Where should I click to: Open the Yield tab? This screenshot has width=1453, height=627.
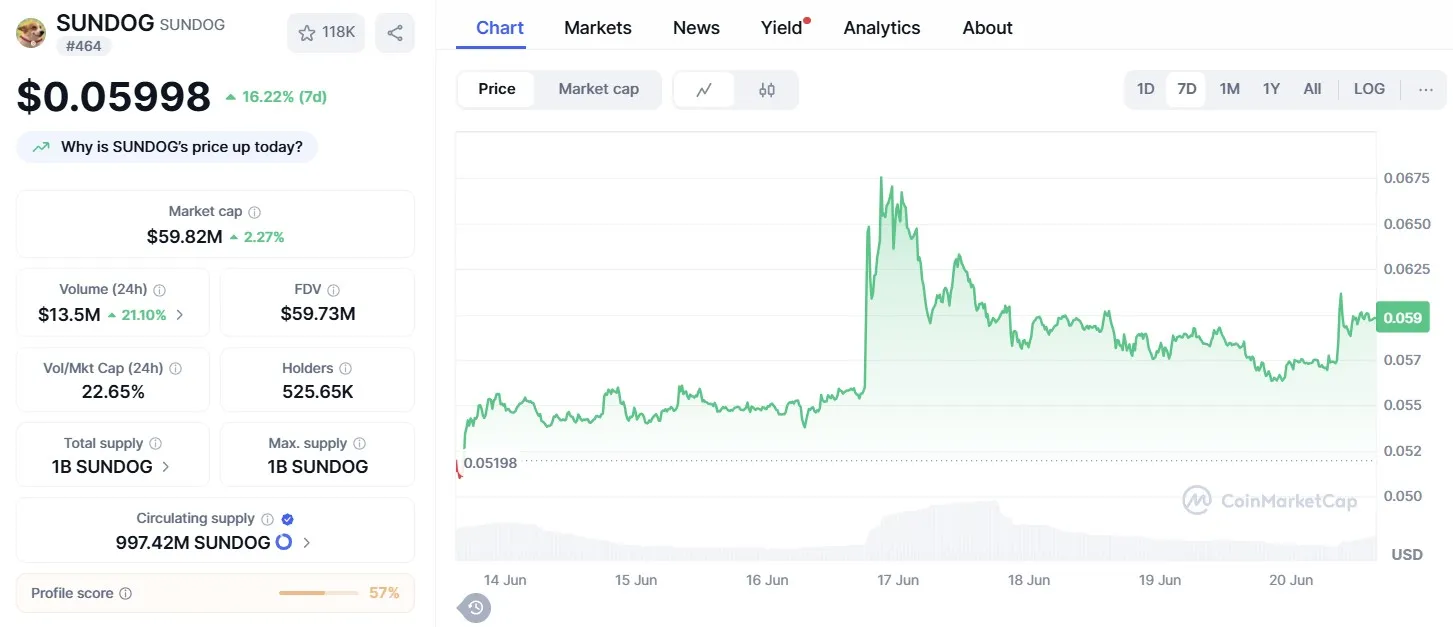pos(783,28)
